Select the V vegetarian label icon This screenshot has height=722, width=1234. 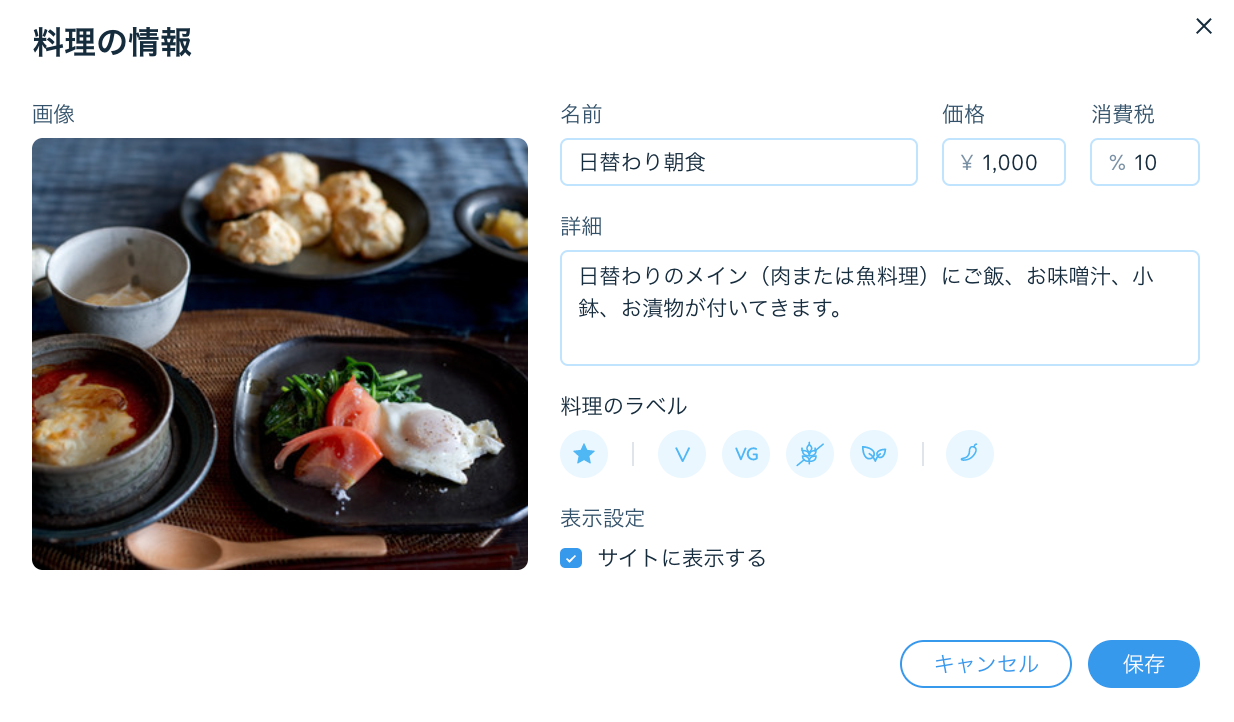[682, 454]
